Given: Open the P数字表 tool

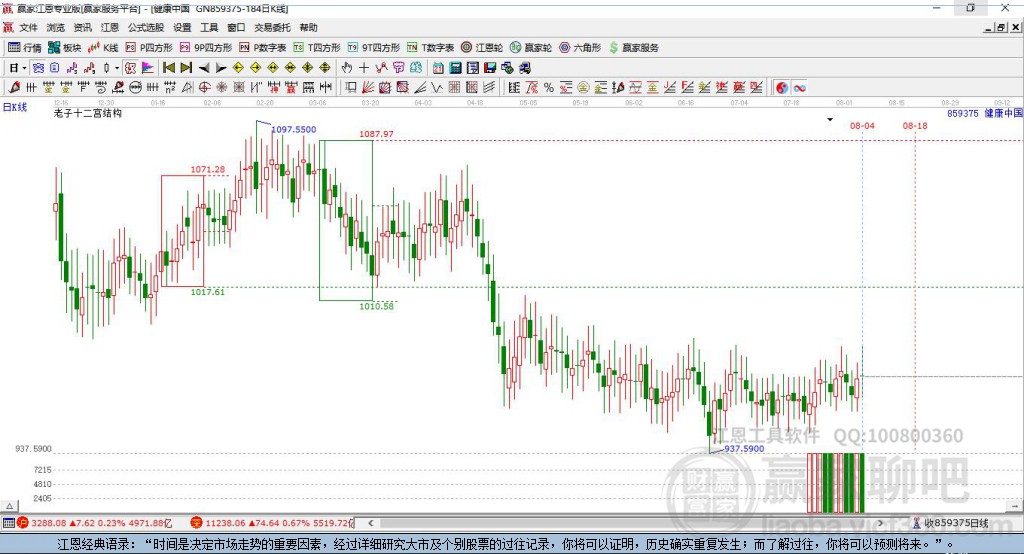Looking at the screenshot, I should [x=263, y=48].
